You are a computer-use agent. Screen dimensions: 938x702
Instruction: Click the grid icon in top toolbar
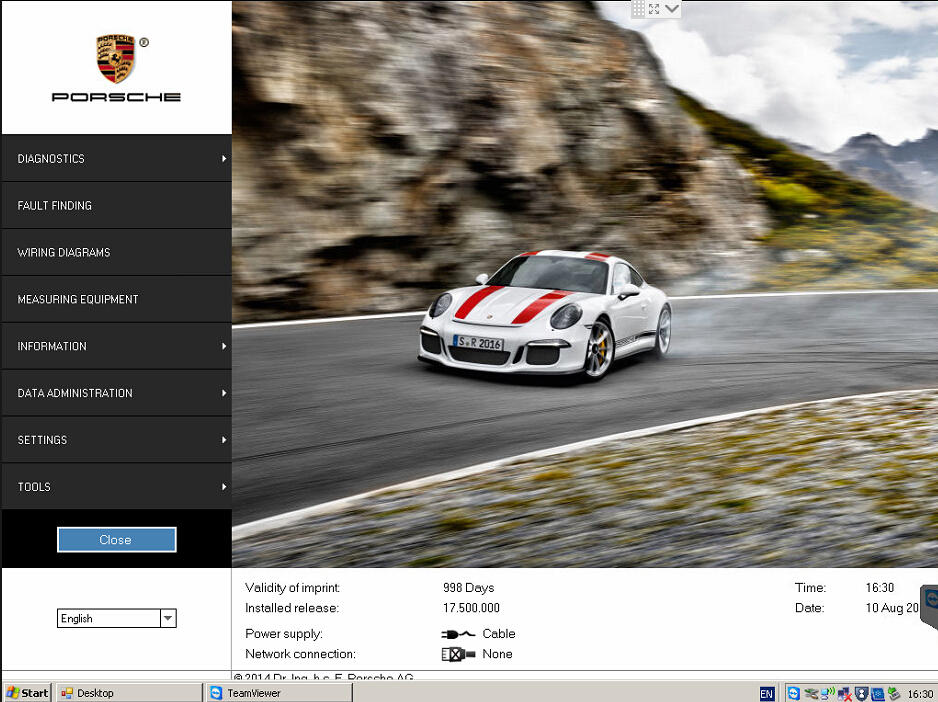point(639,9)
